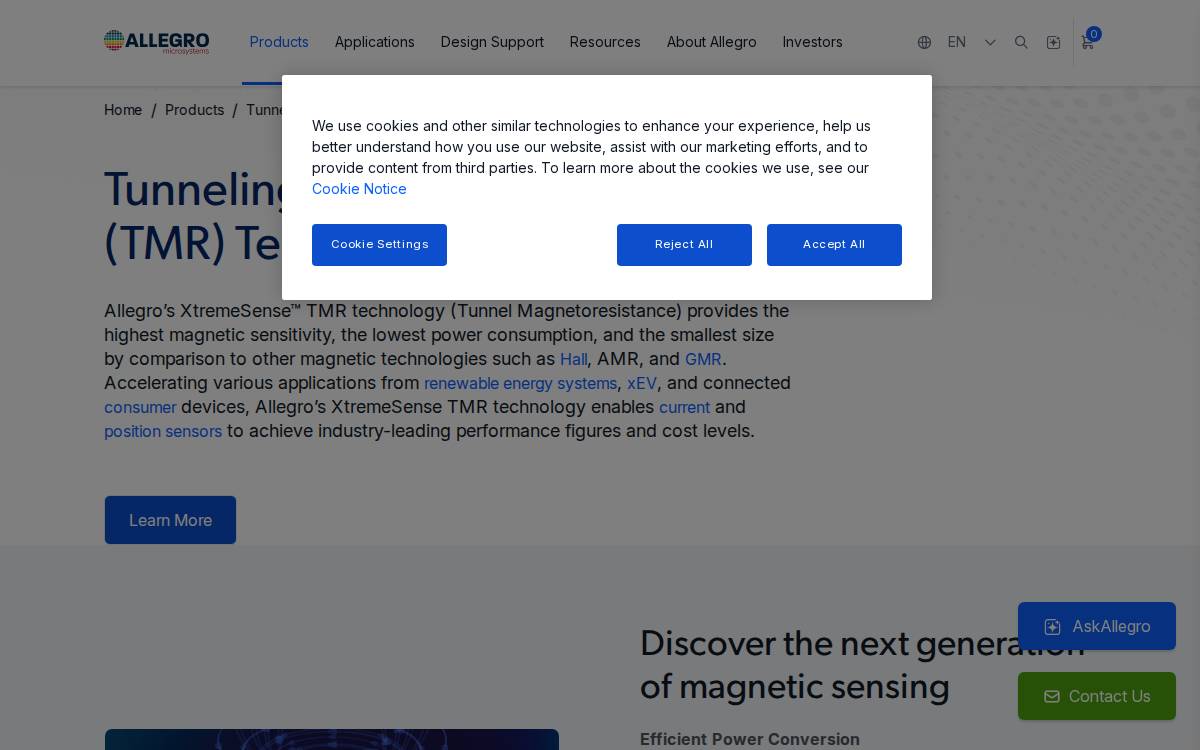Click the Allegro Microsystems logo

(157, 42)
